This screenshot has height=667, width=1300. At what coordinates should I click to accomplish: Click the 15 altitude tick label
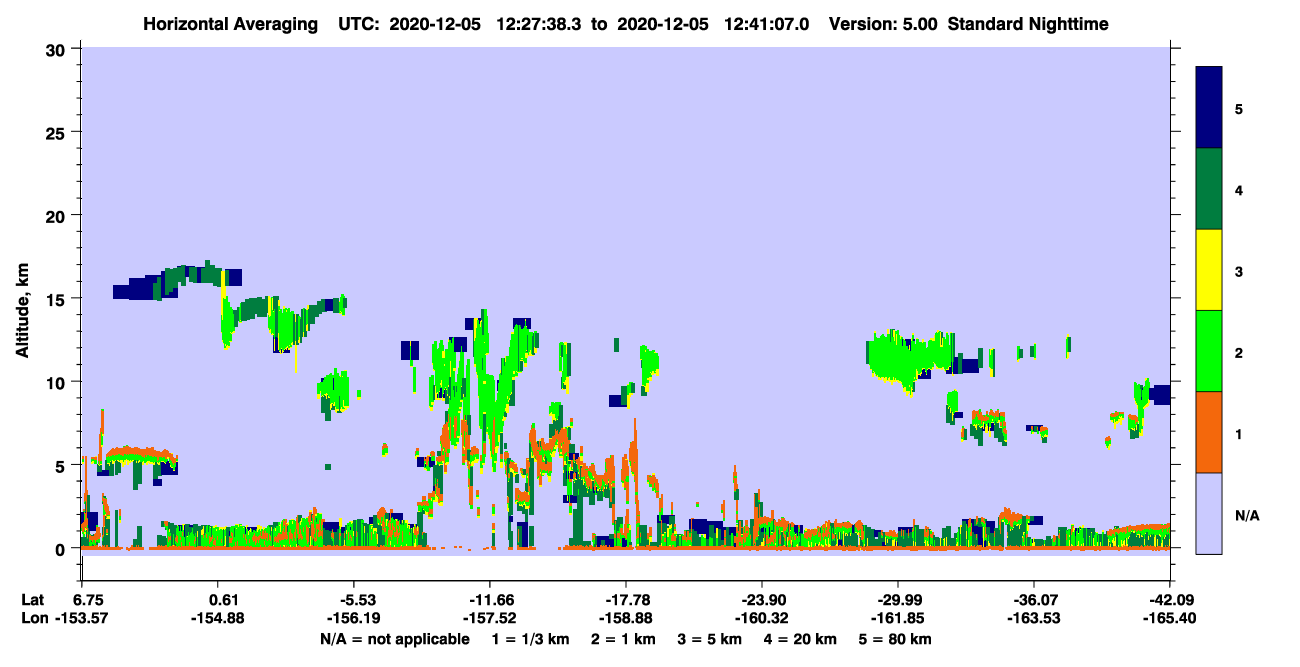pos(58,299)
